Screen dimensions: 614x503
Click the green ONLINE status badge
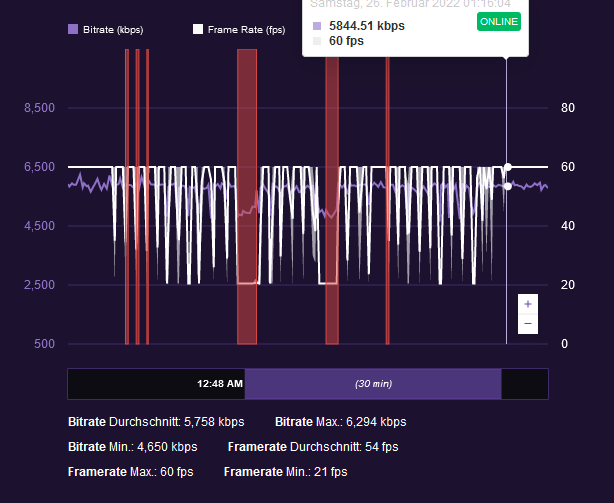coord(498,22)
